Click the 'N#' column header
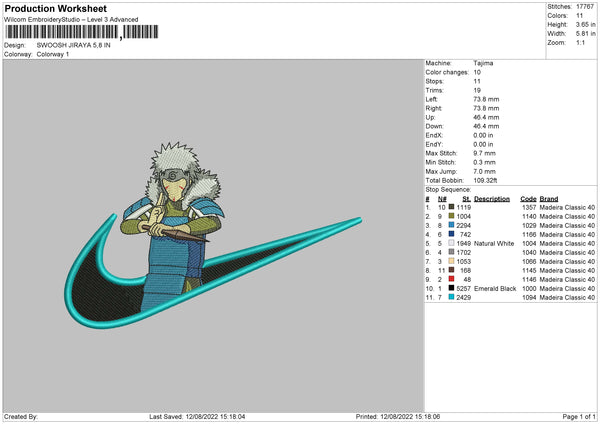Screen dimensions: 600x424 coord(442,199)
